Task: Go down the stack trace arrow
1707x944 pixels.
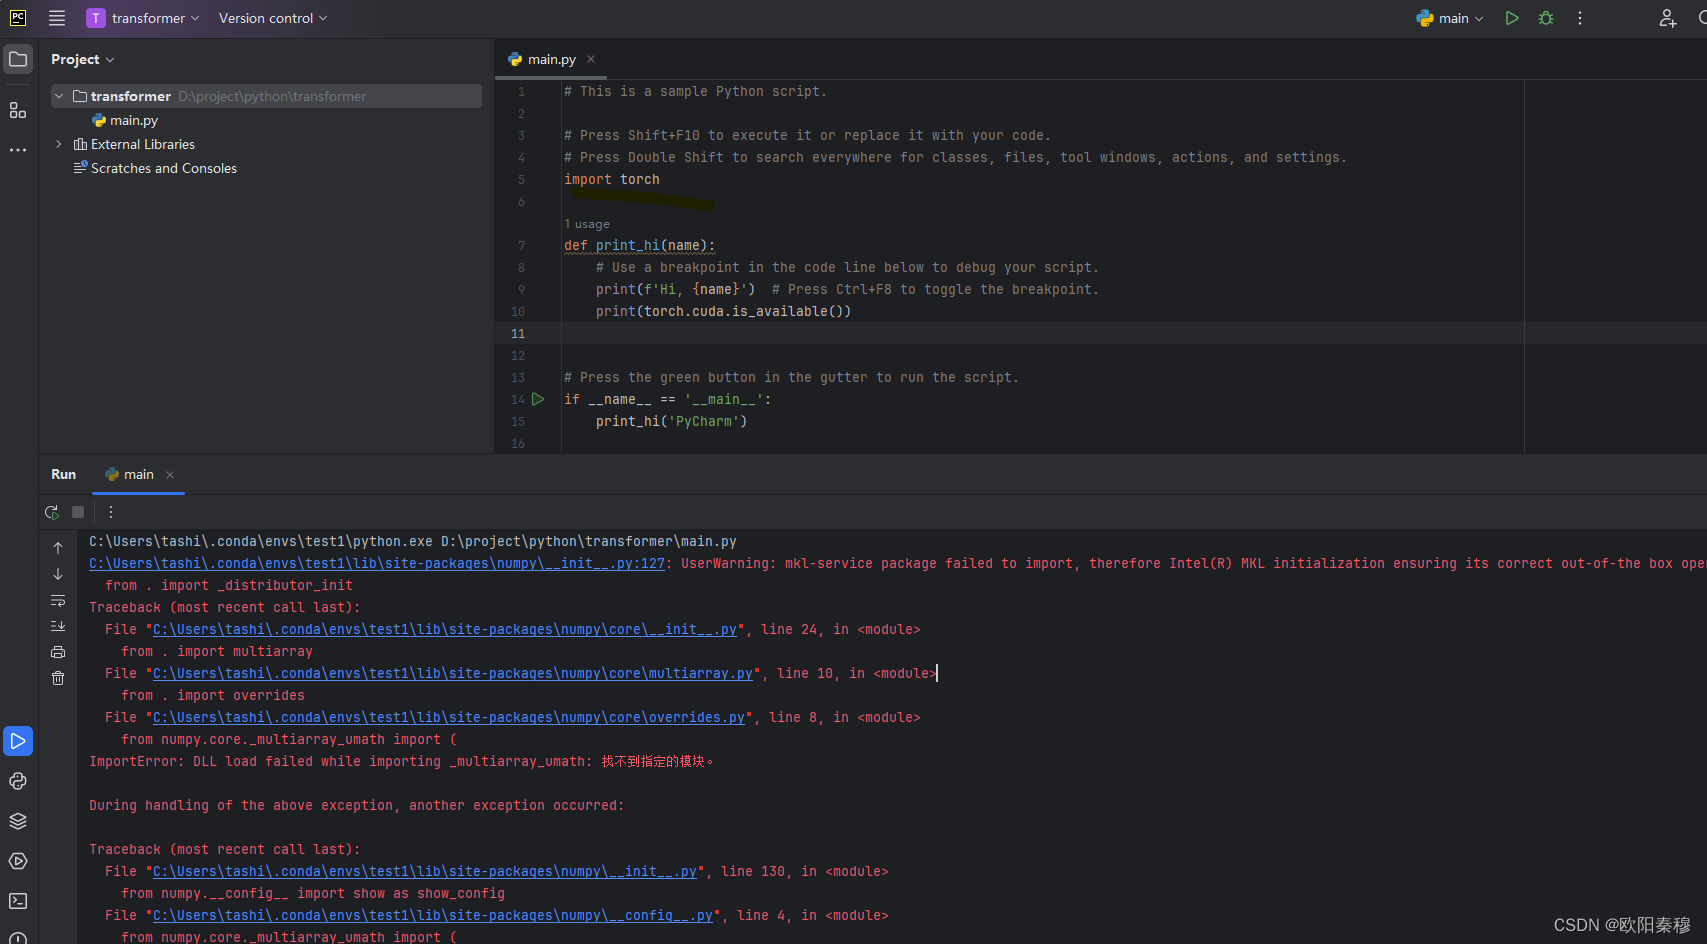Action: click(58, 574)
